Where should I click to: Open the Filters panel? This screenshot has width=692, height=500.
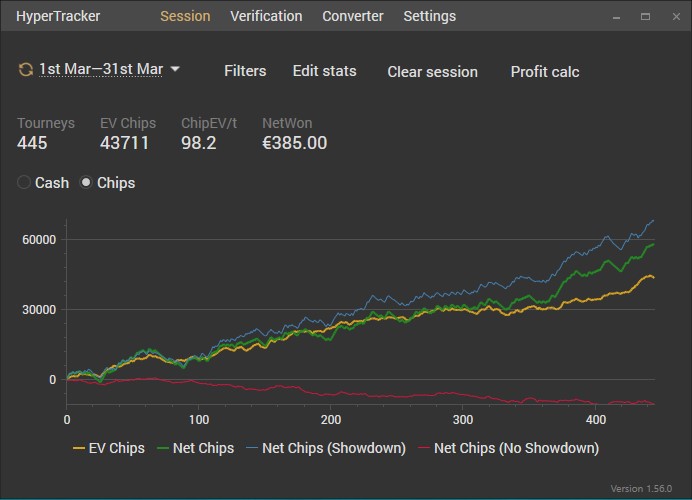[x=245, y=71]
